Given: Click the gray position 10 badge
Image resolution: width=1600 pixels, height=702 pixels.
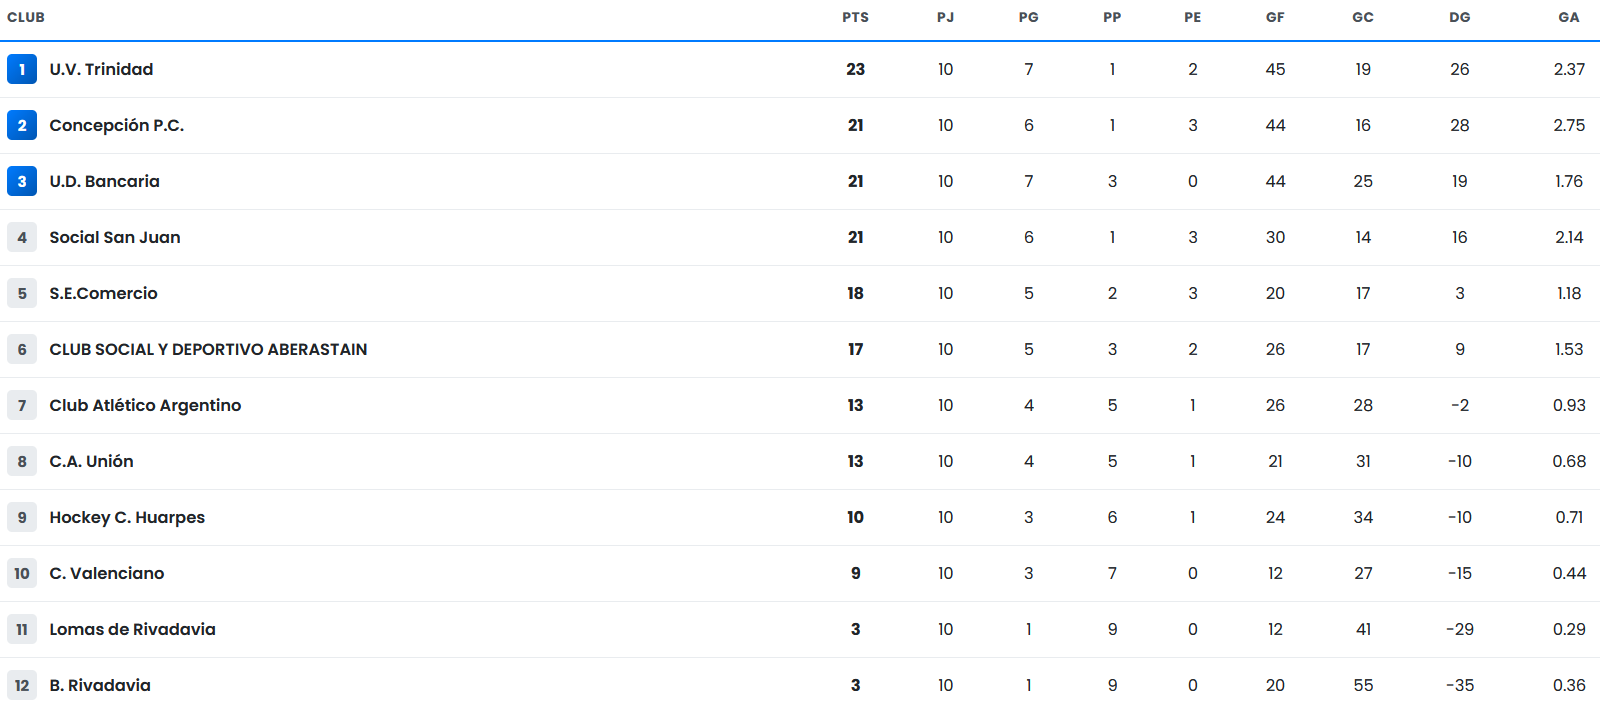Looking at the screenshot, I should [x=22, y=573].
